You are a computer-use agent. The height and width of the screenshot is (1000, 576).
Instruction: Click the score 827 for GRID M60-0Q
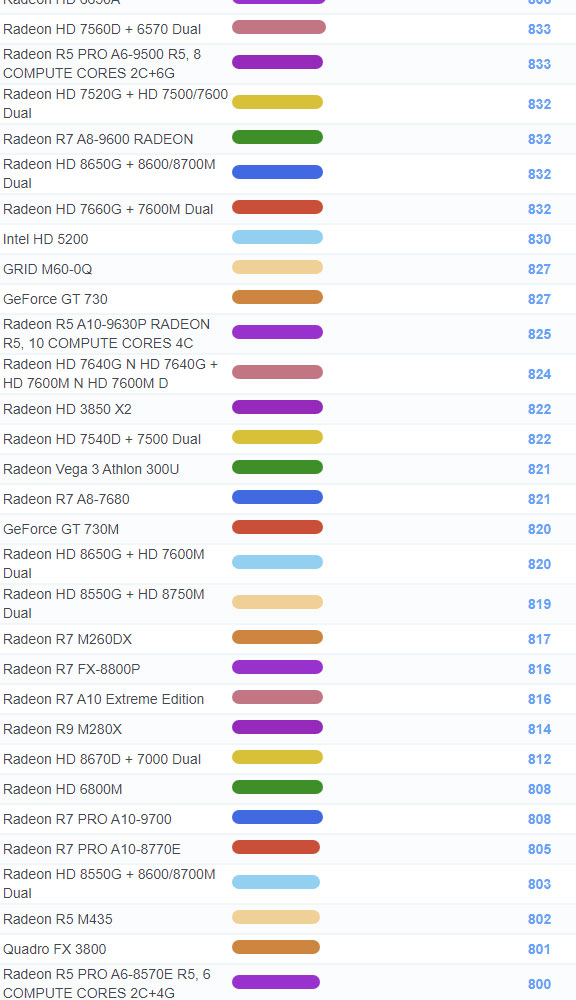coord(539,269)
